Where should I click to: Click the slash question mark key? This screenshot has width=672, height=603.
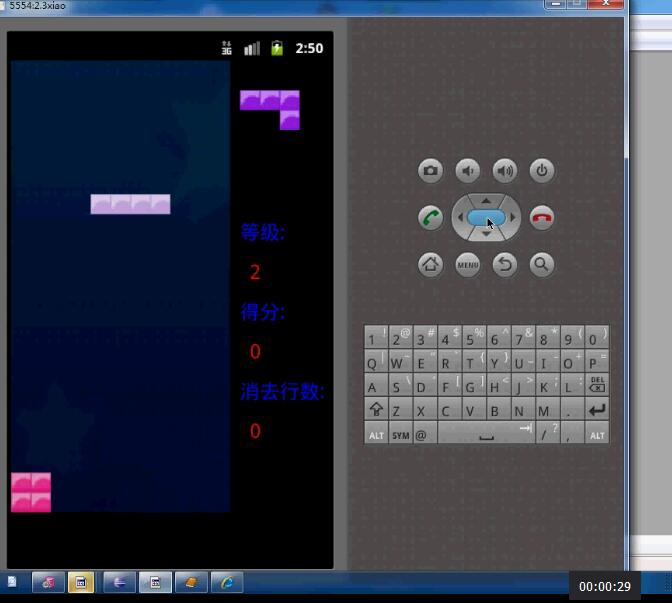point(548,434)
